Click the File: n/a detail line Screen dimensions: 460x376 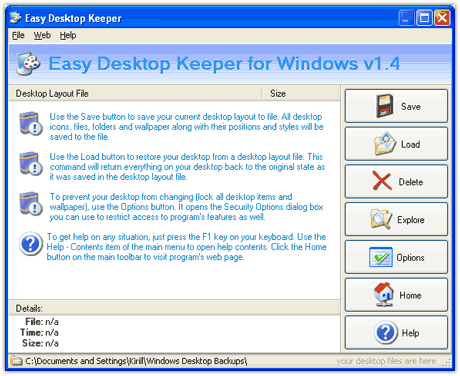click(42, 322)
